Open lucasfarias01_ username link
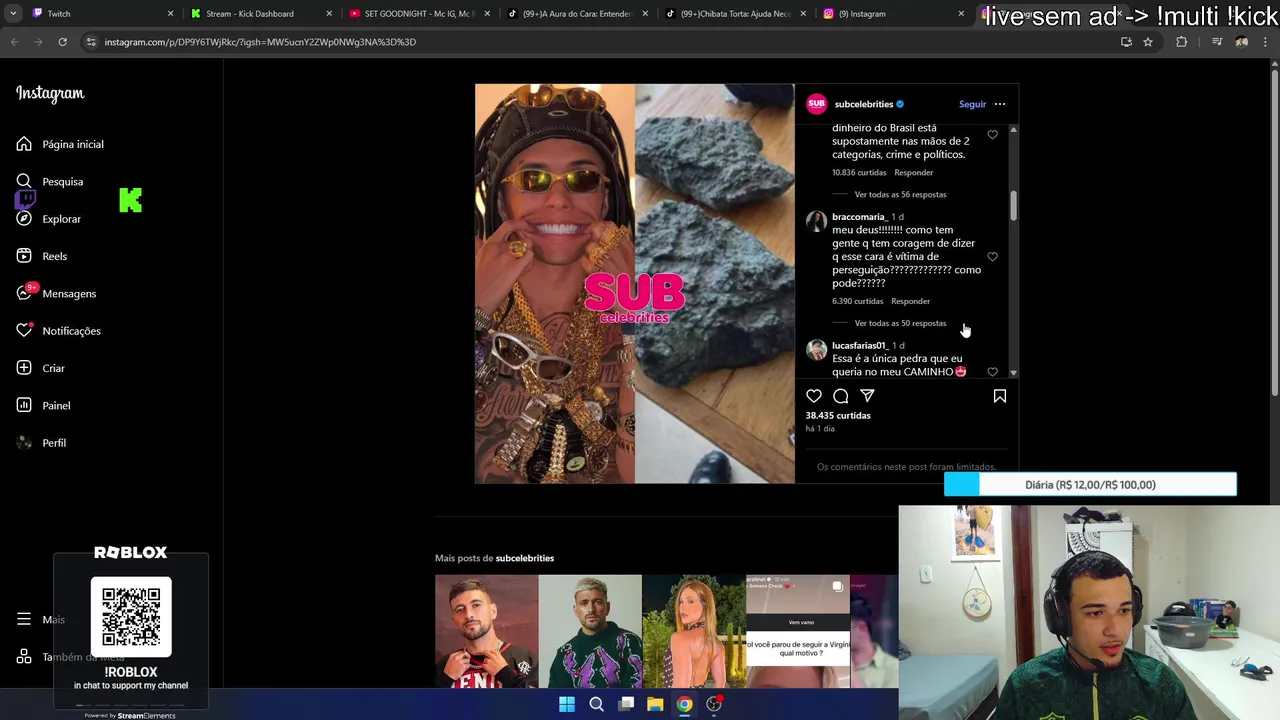Image resolution: width=1280 pixels, height=720 pixels. [x=860, y=345]
